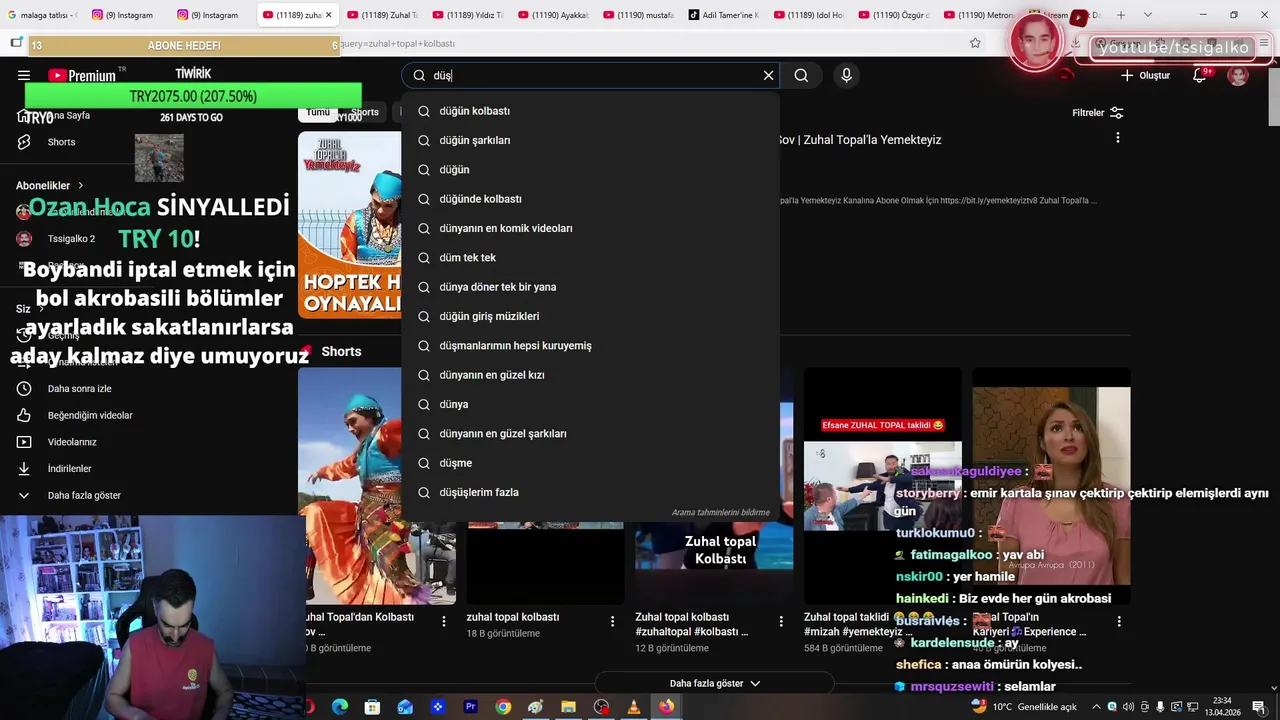Choose "düşmanlarımın hepsi kuruyemiş" suggestion

(x=590, y=346)
